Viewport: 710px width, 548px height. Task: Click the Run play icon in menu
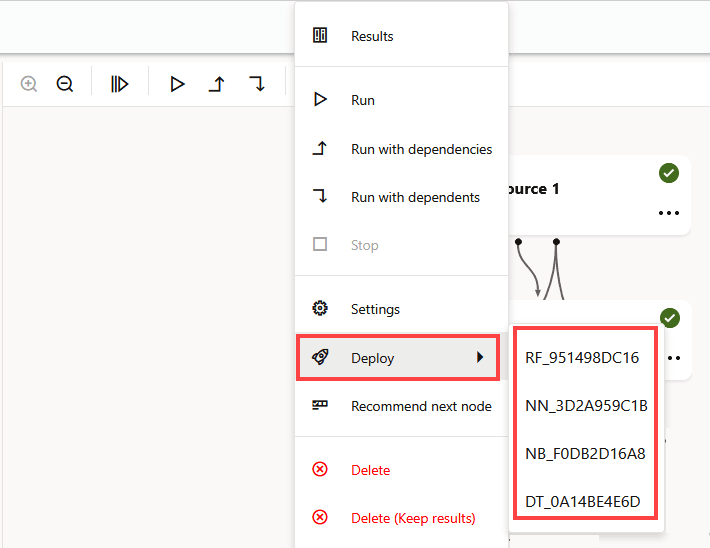[320, 99]
